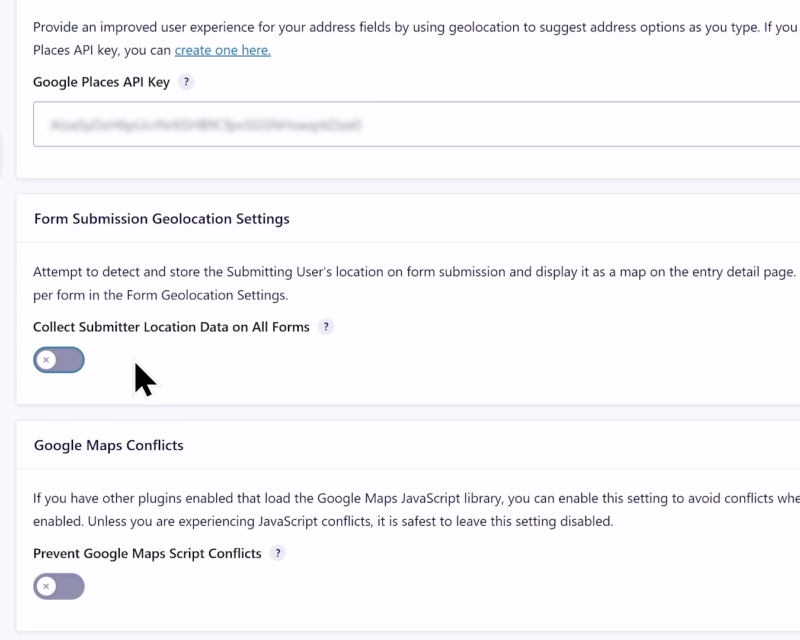Click the "Prevent Google Maps Script Conflicts" label
The image size is (800, 640).
click(x=147, y=553)
